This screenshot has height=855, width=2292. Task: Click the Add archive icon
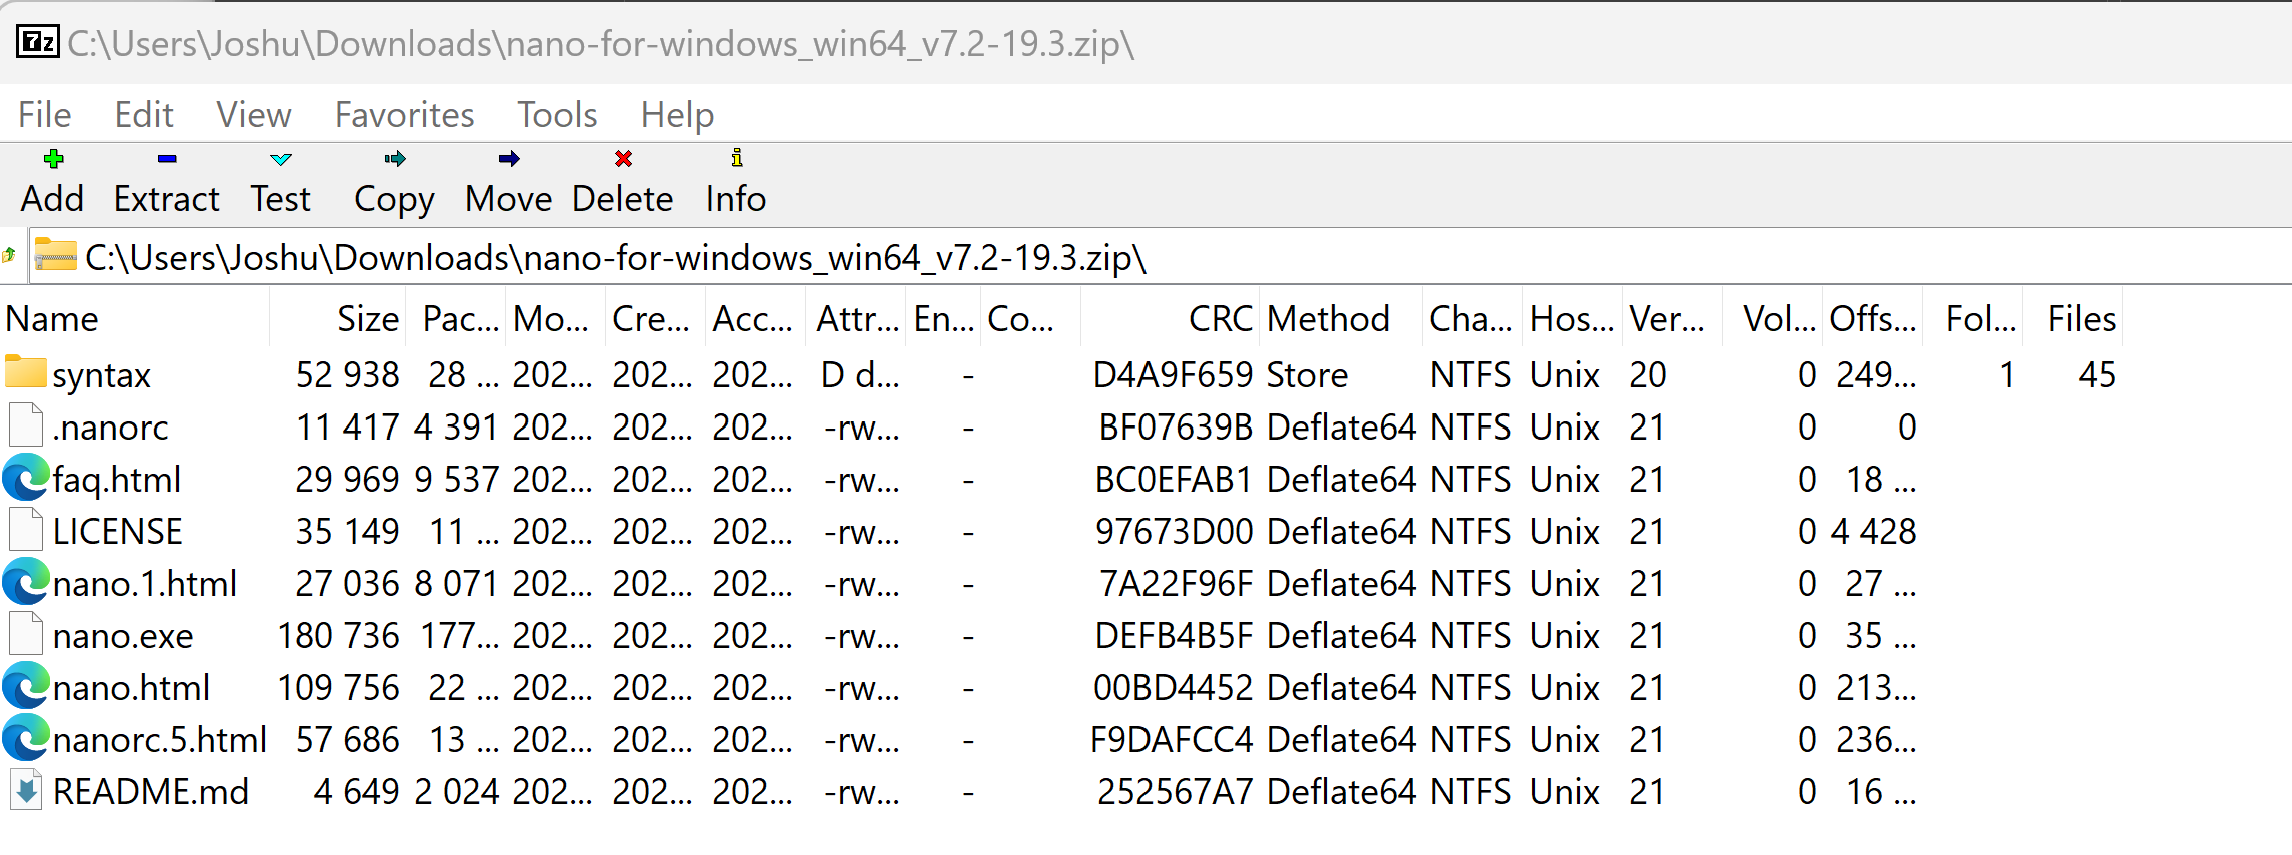click(52, 158)
